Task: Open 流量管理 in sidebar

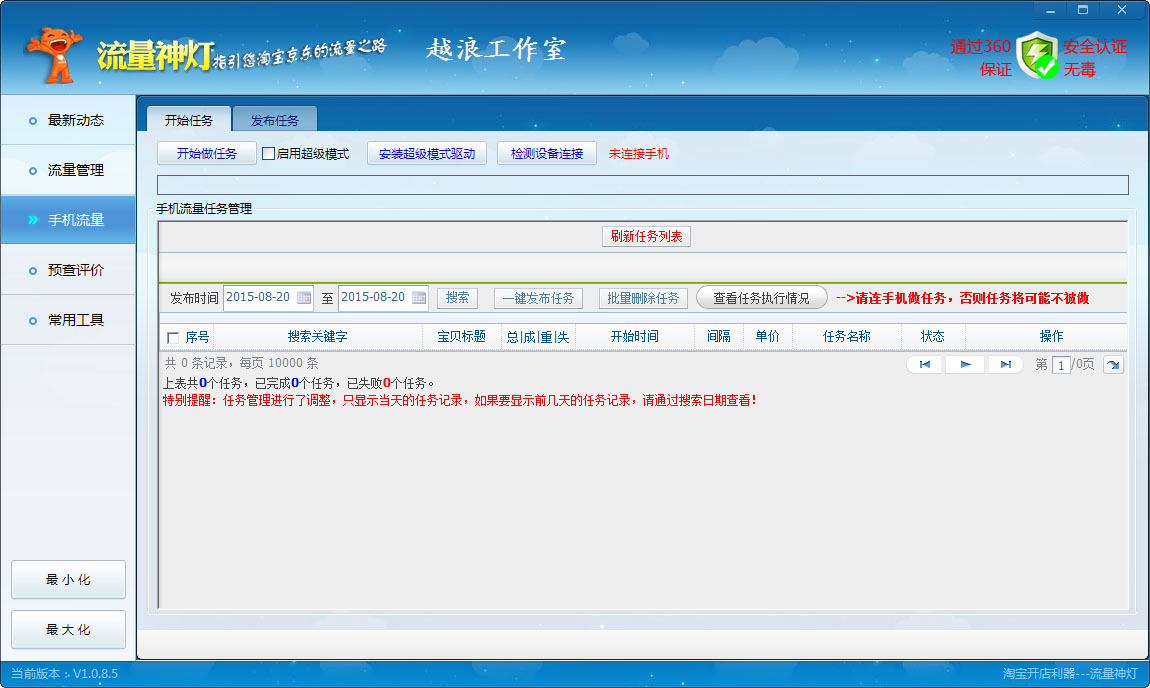Action: (68, 170)
